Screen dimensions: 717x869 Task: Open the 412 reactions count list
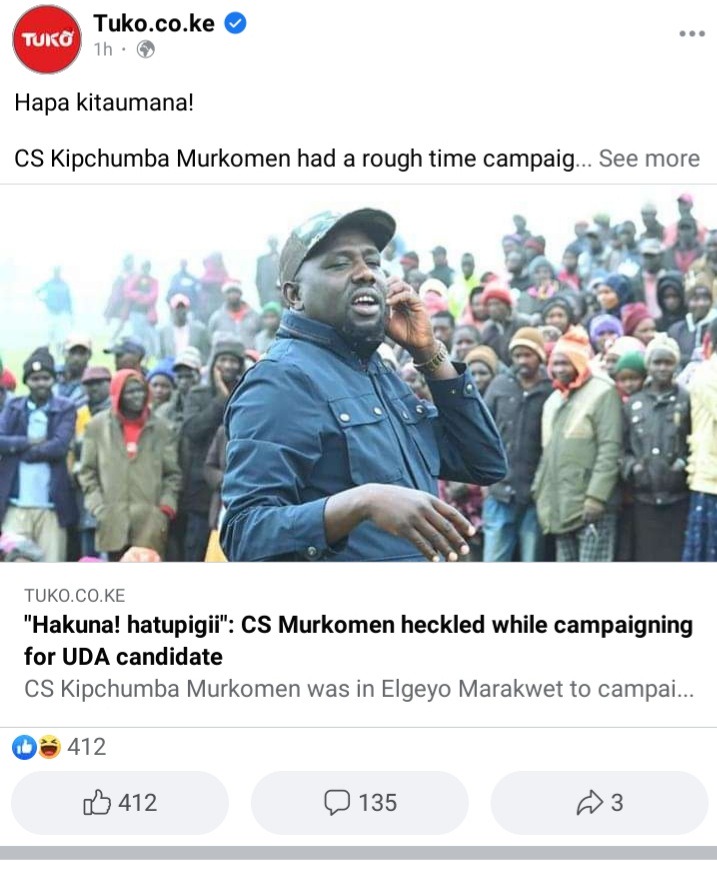click(86, 747)
